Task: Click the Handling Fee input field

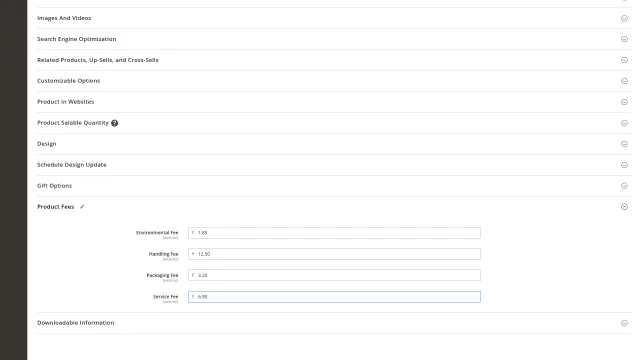Action: [x=334, y=254]
